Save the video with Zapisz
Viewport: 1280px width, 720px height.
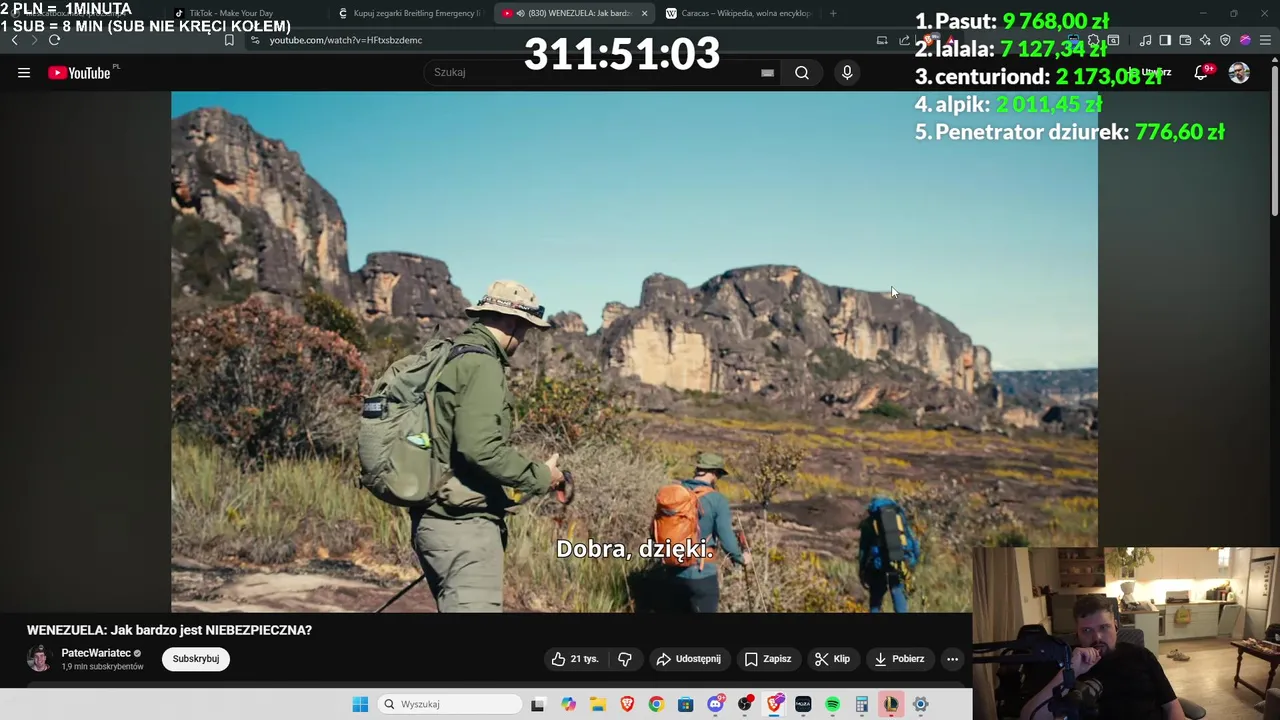click(x=768, y=659)
